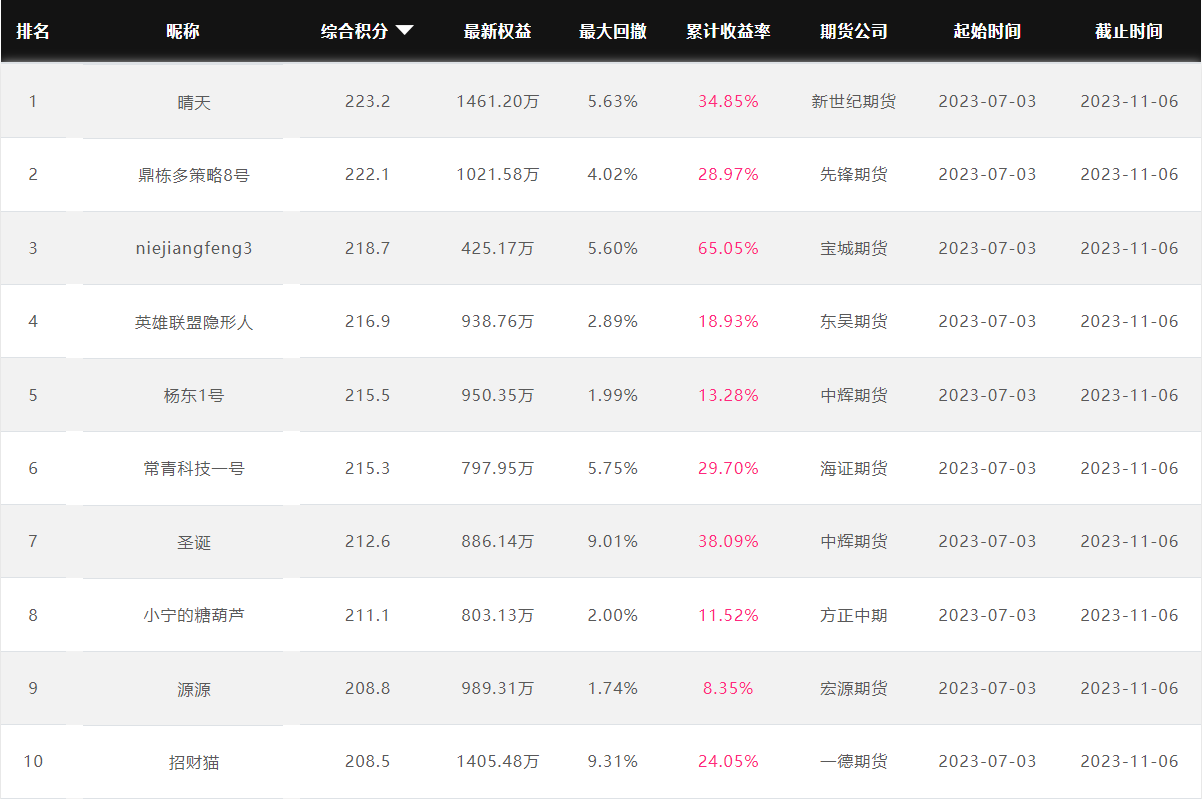Click the 期货公司 column header
Screen dimensions: 1202x799
854,31
